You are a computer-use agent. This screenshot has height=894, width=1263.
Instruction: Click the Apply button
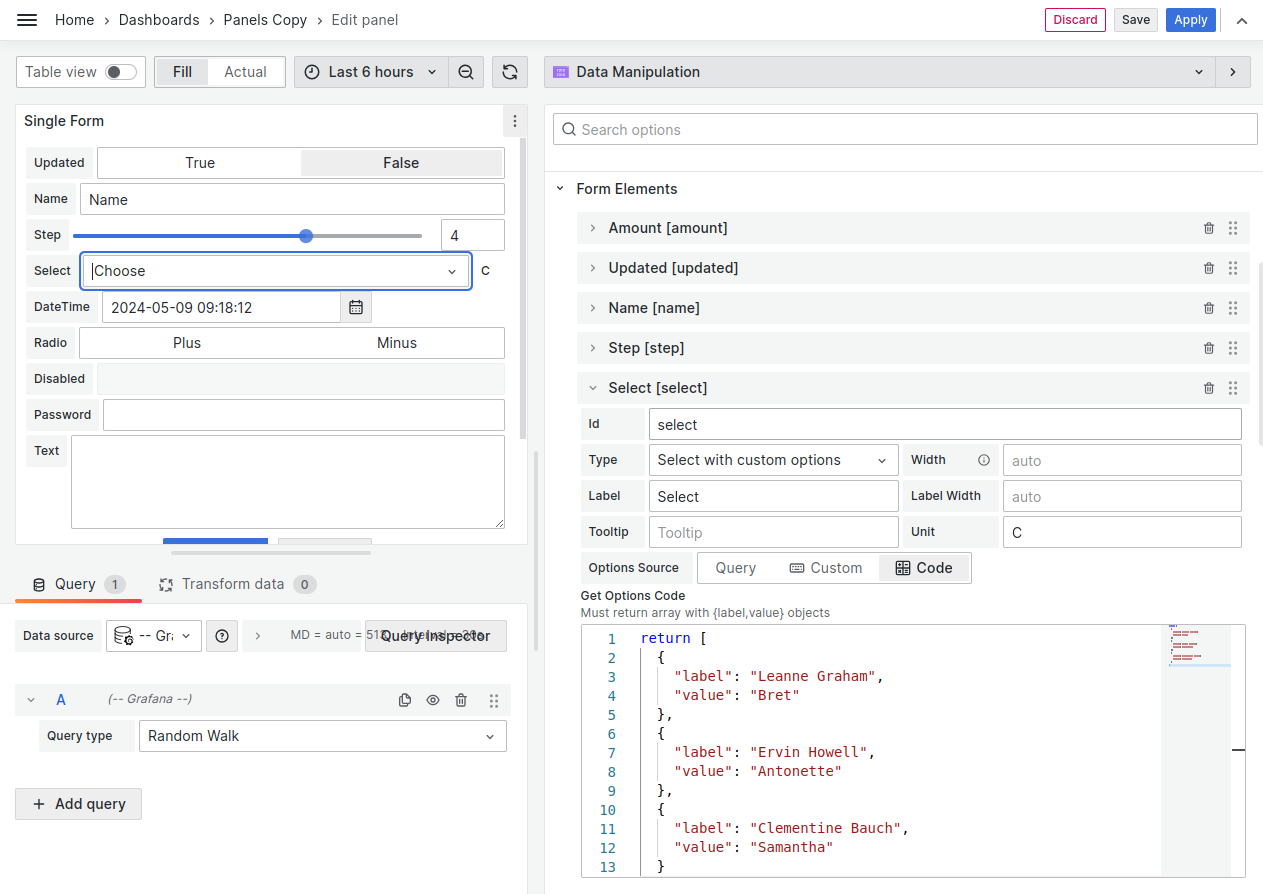tap(1190, 19)
